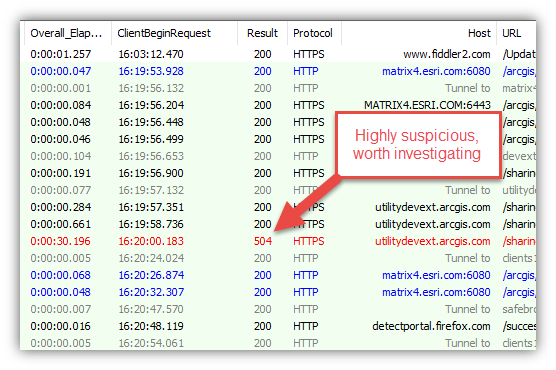The width and height of the screenshot is (556, 370).
Task: Select utilitydevext.arcgis.com host at 16:19:58.736
Action: pos(433,225)
